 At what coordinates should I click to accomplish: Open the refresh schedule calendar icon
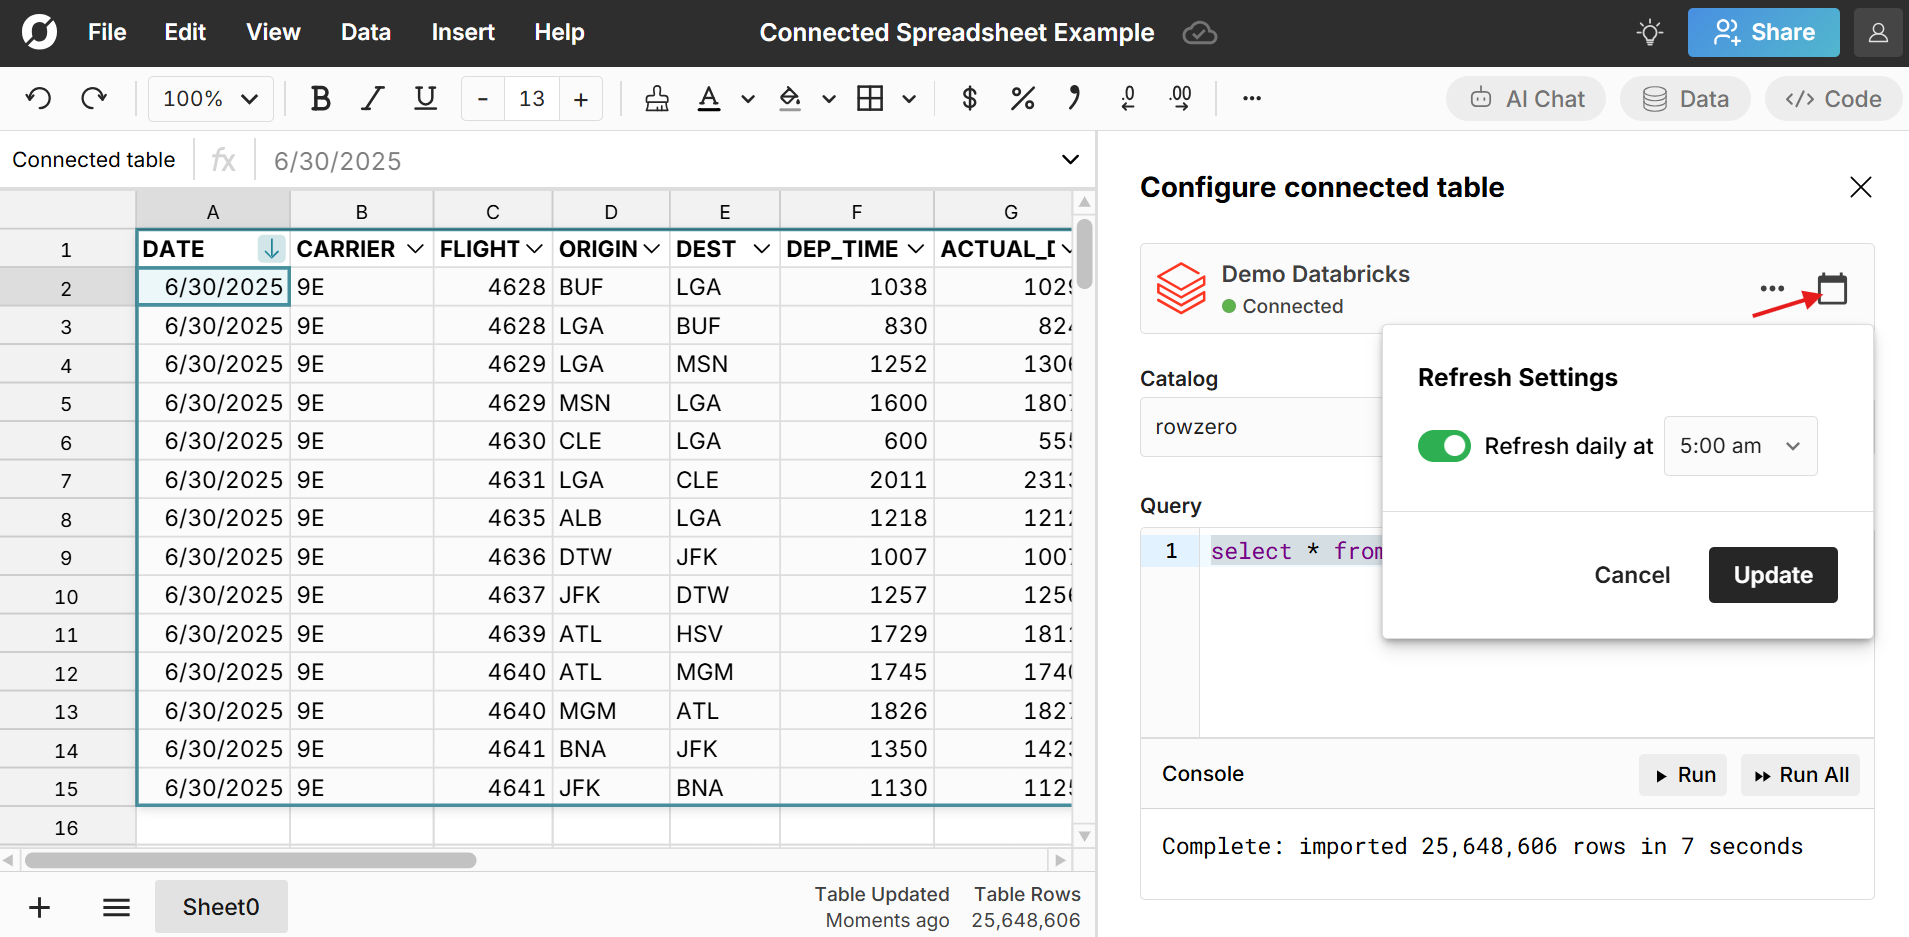coord(1832,288)
